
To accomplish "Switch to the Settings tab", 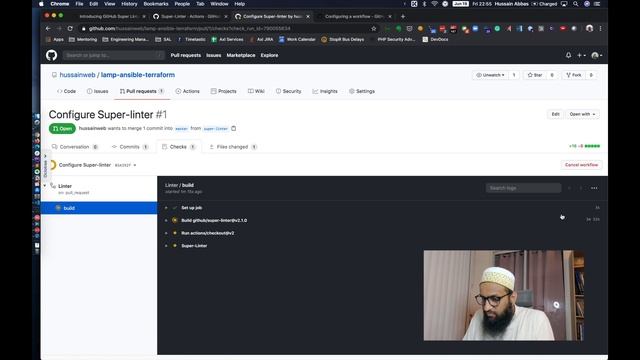I will (362, 91).
